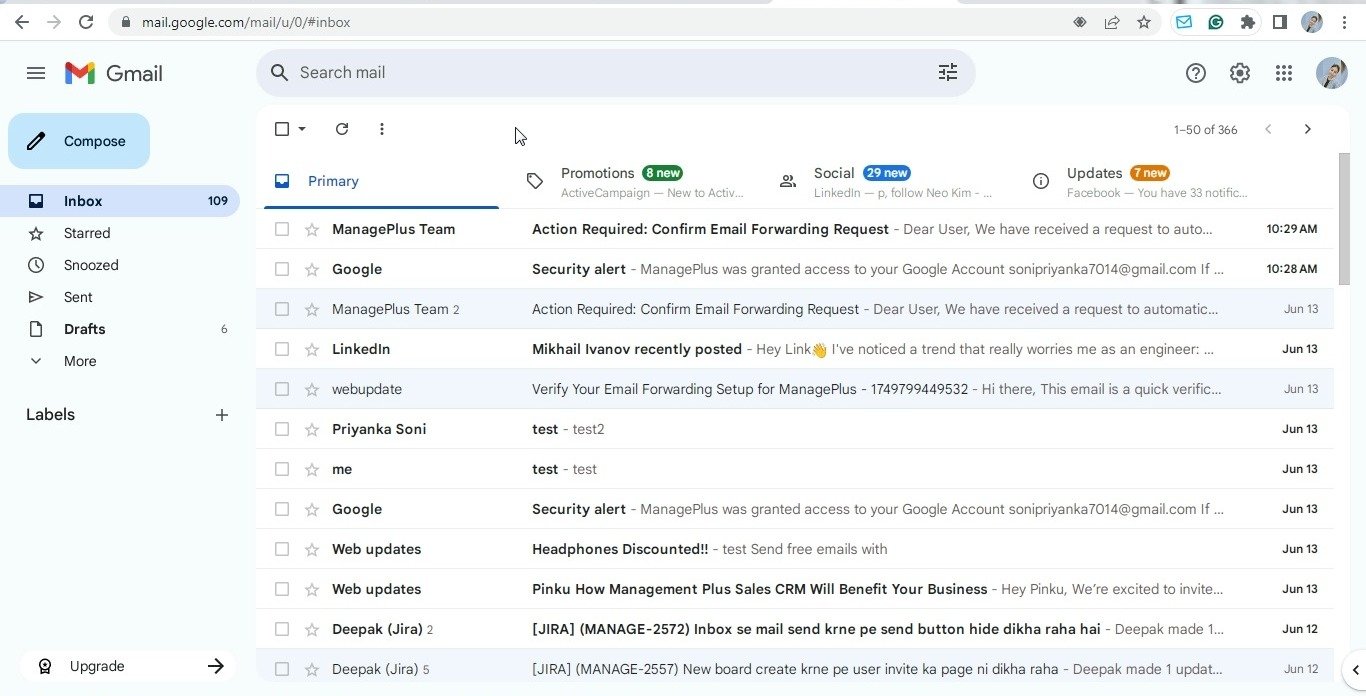This screenshot has width=1366, height=696.
Task: Open the Mikhail Ivanov recently posted email
Action: [794, 349]
